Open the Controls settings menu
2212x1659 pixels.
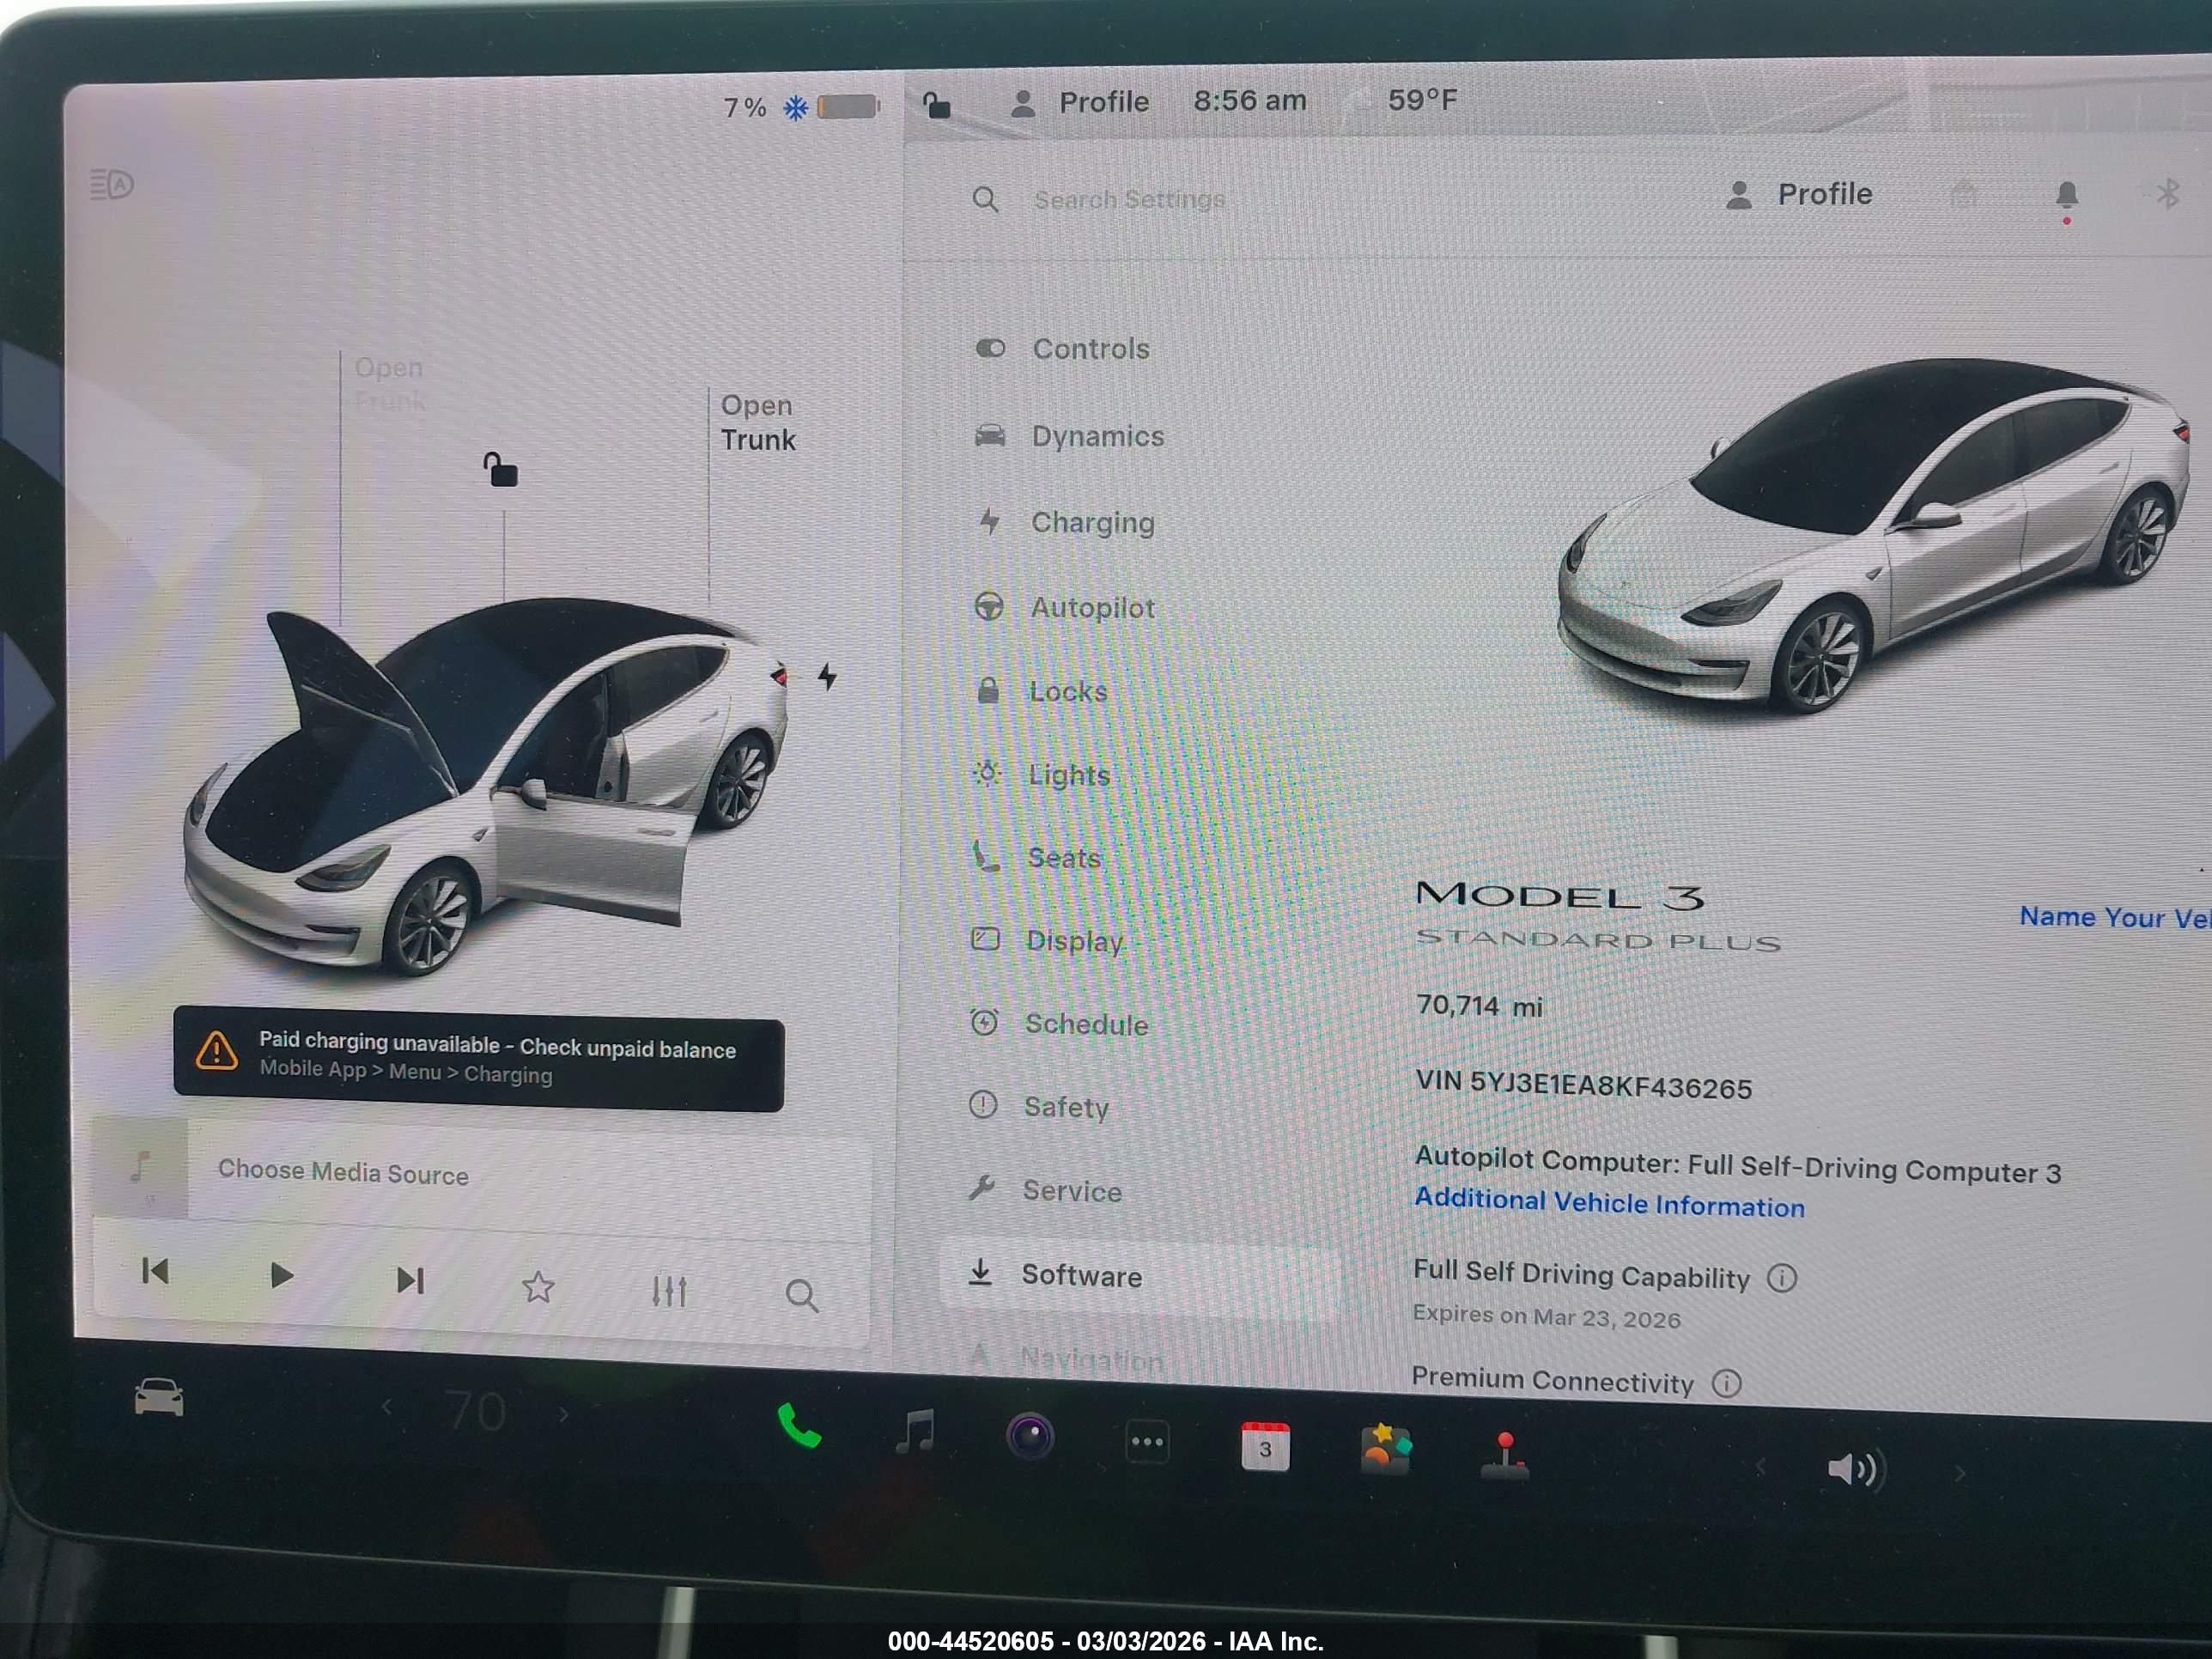(x=1062, y=348)
